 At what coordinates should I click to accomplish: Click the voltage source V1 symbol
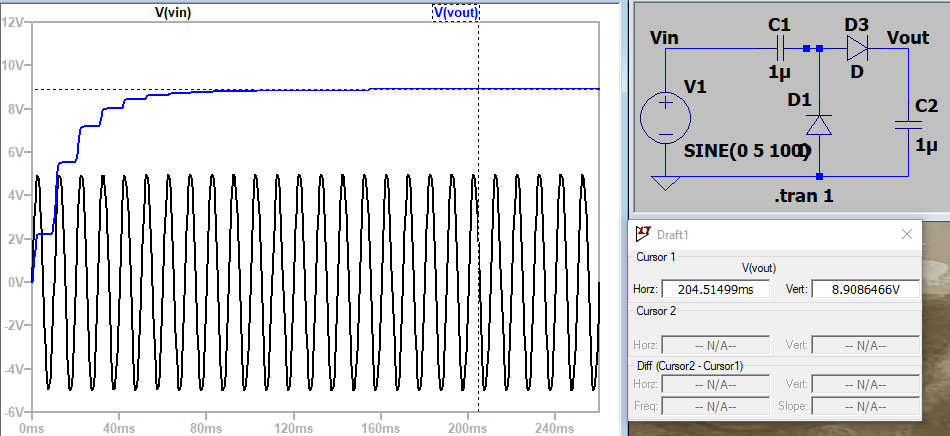point(664,117)
